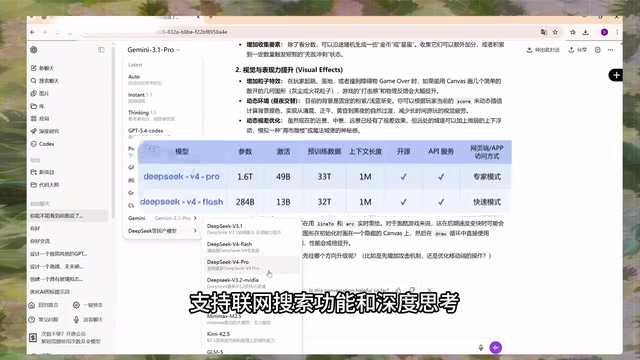Click the black plus button on right edge
The width and height of the screenshot is (640, 360).
coord(616,76)
